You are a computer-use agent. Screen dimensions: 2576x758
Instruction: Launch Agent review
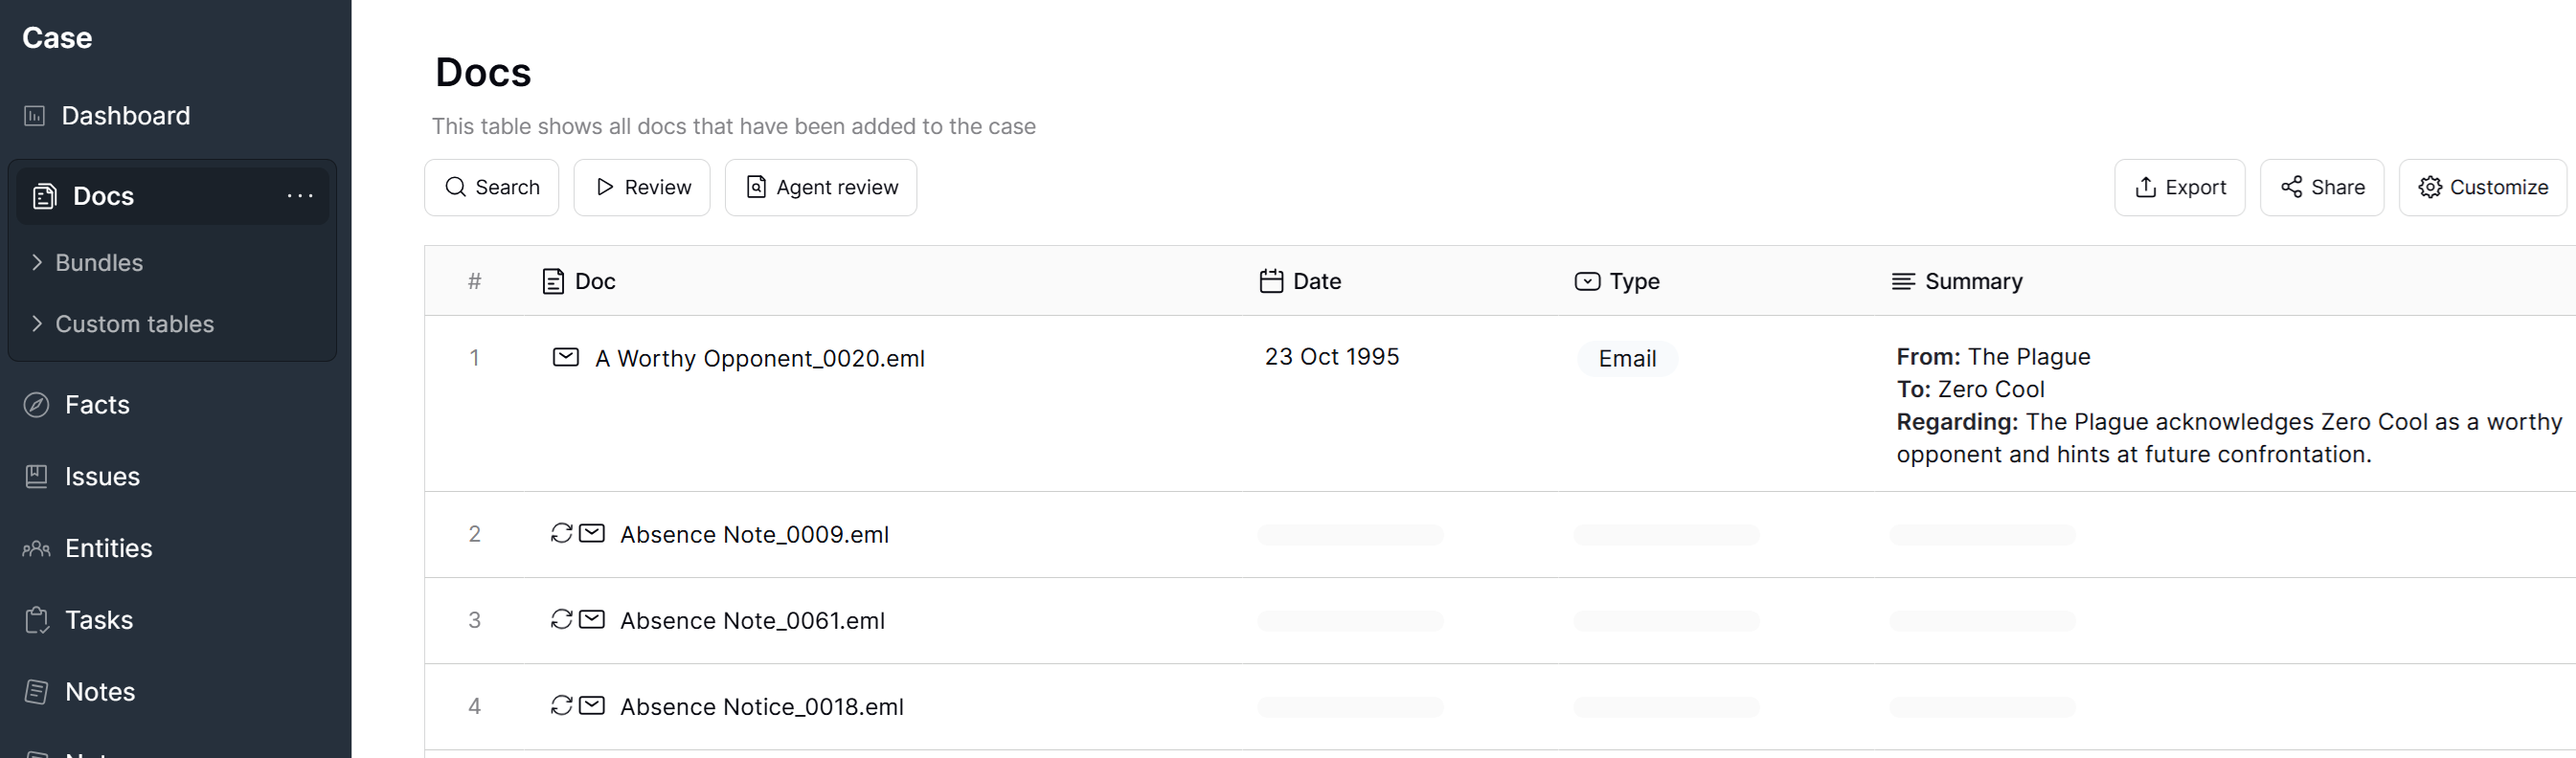tap(820, 188)
